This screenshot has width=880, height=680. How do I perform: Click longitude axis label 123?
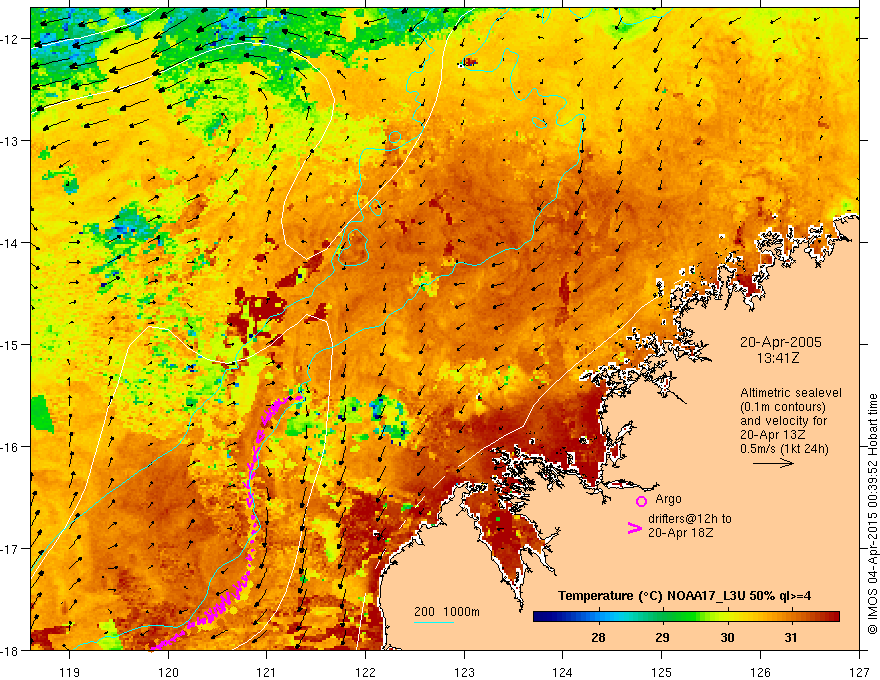[464, 672]
